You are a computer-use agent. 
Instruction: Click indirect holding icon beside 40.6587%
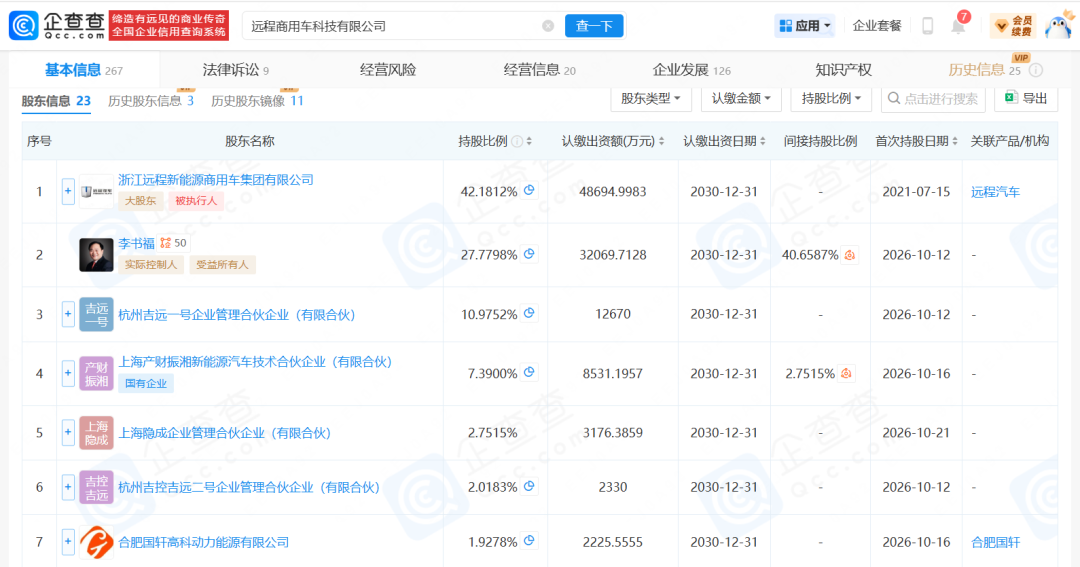(850, 255)
